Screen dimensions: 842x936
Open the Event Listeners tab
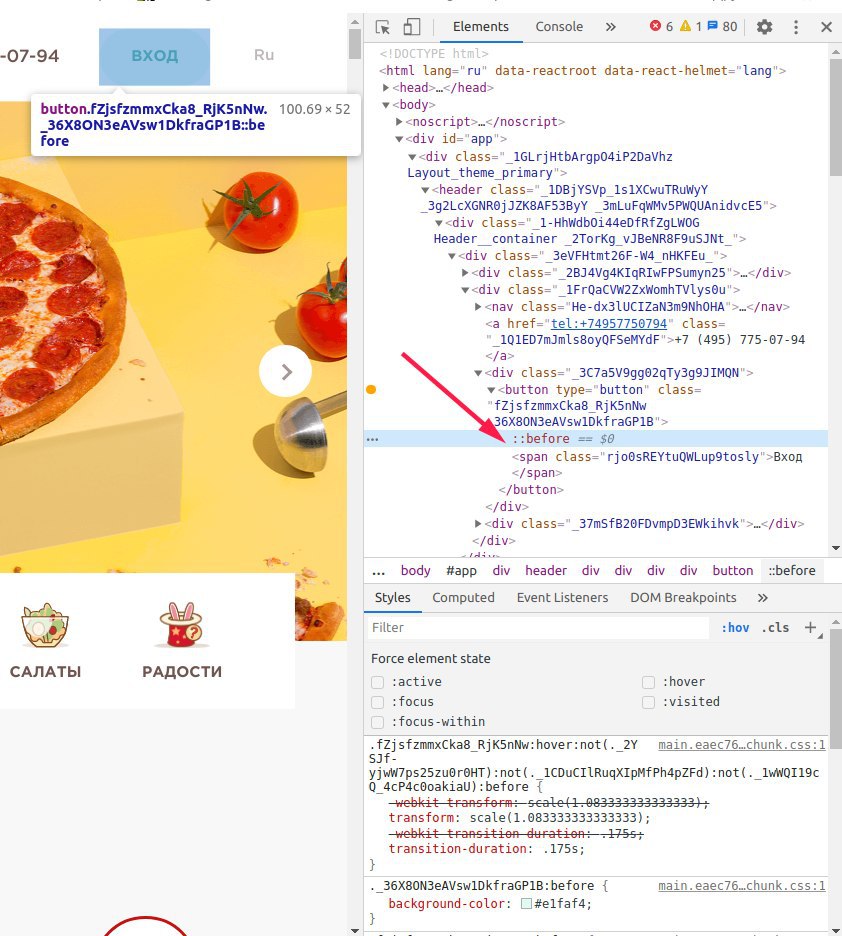pyautogui.click(x=562, y=598)
